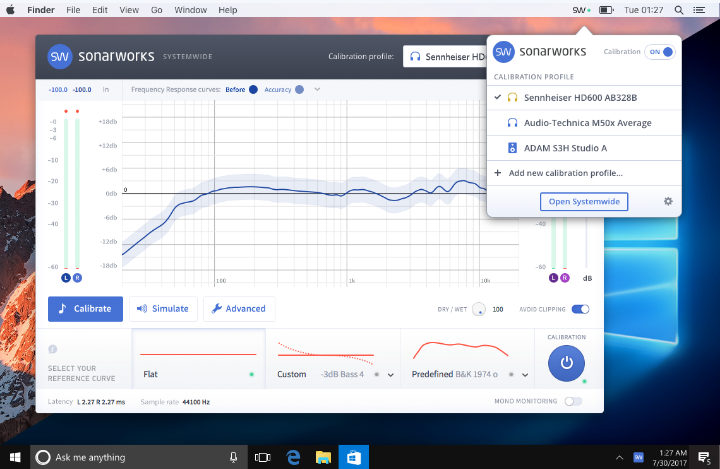Viewport: 720px width, 469px height.
Task: Launch Microsoft Edge from taskbar
Action: (293, 457)
